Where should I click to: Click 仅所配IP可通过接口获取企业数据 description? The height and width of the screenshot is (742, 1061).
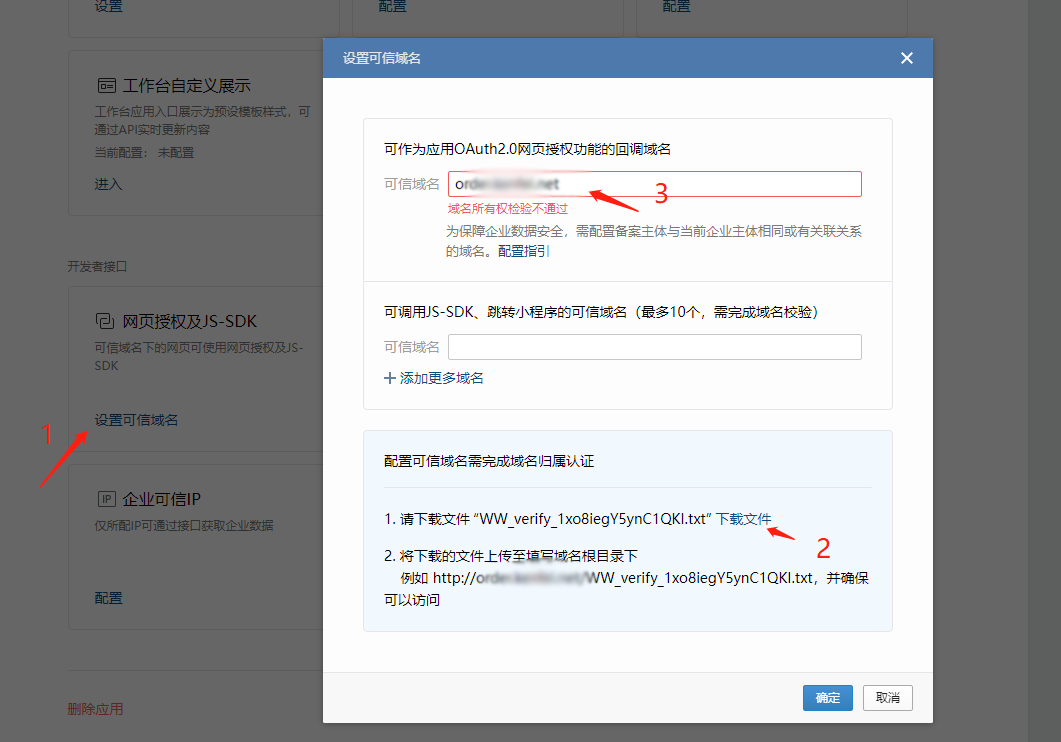coord(184,526)
